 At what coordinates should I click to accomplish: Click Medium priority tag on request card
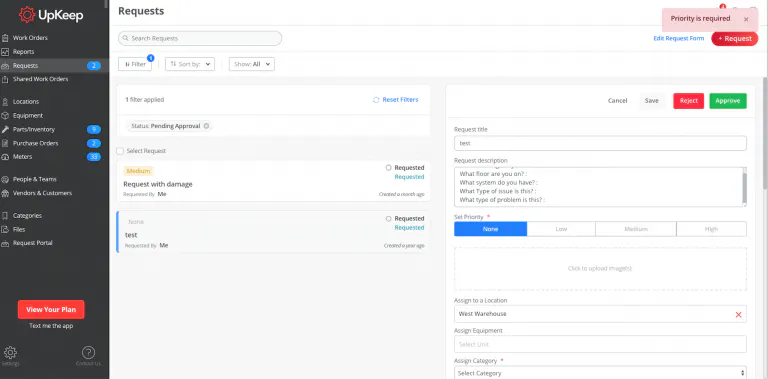(x=138, y=171)
